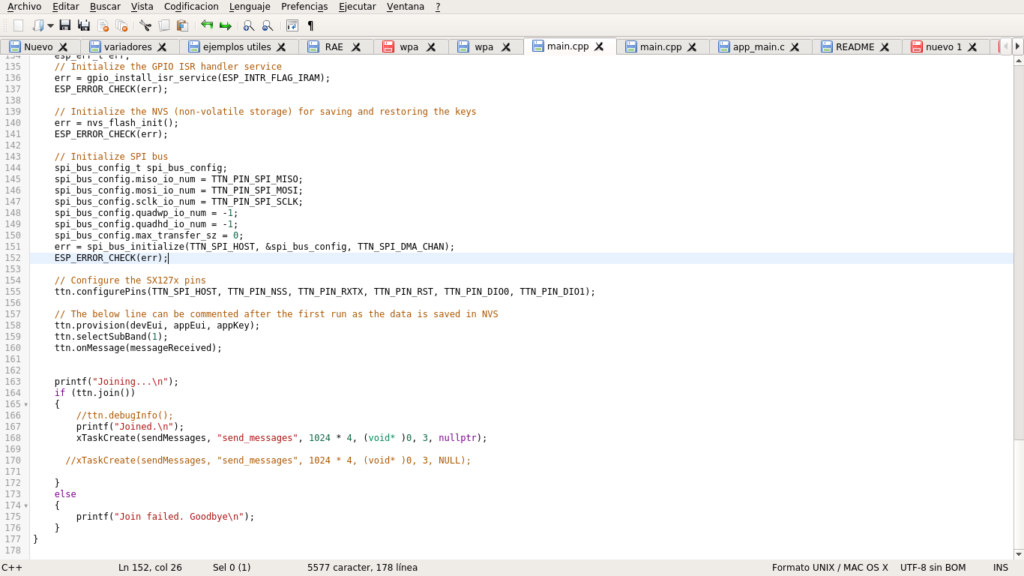Click the Open file toolbar icon
The width and height of the screenshot is (1024, 576).
pyautogui.click(x=39, y=25)
